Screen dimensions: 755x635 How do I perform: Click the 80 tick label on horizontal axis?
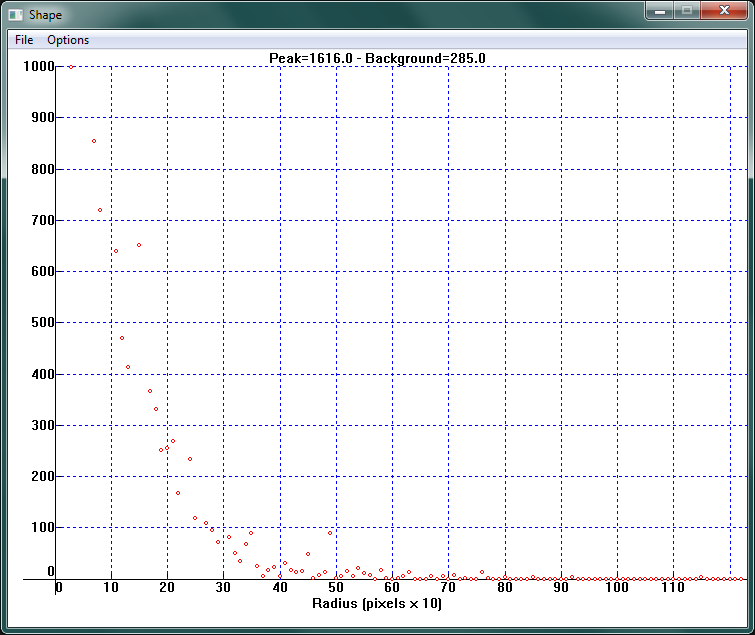505,588
